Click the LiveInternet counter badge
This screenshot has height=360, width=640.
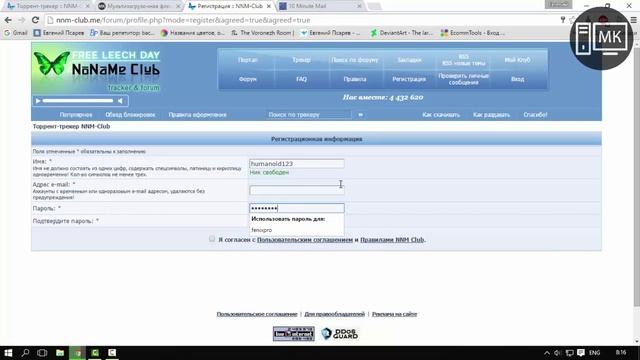[293, 333]
